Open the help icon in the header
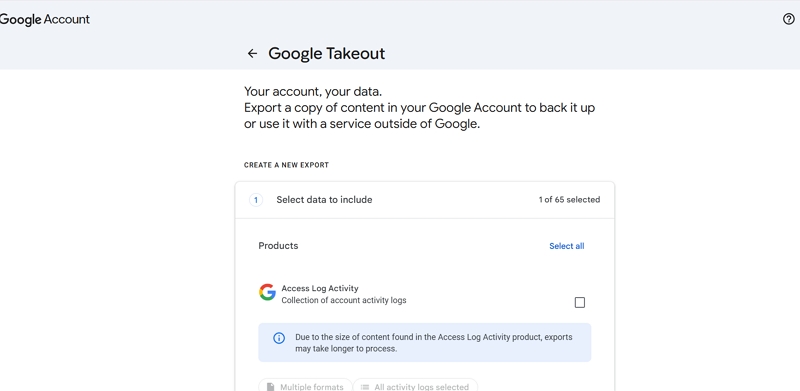800x391 pixels. point(788,19)
